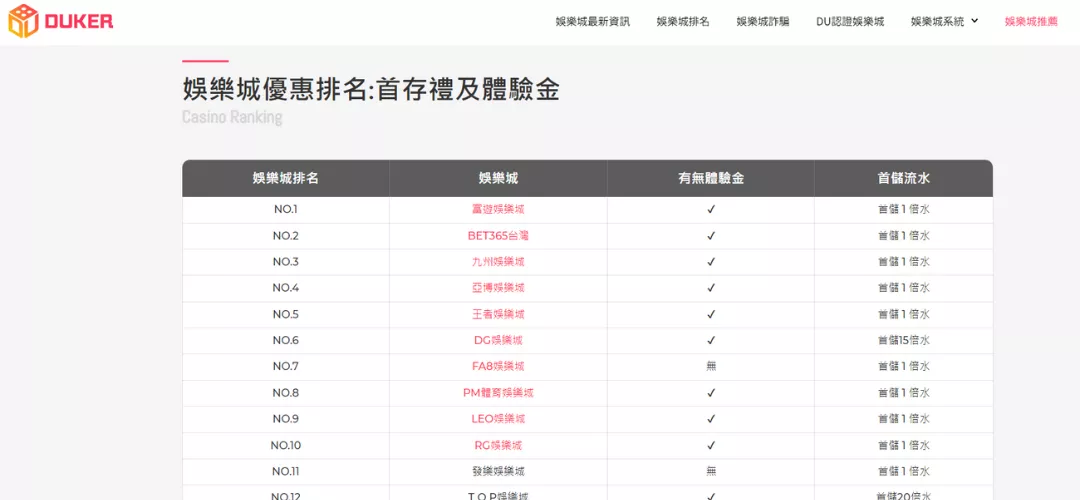Follow the 亞博娛樂城 link
Viewport: 1080px width, 500px height.
tap(498, 288)
